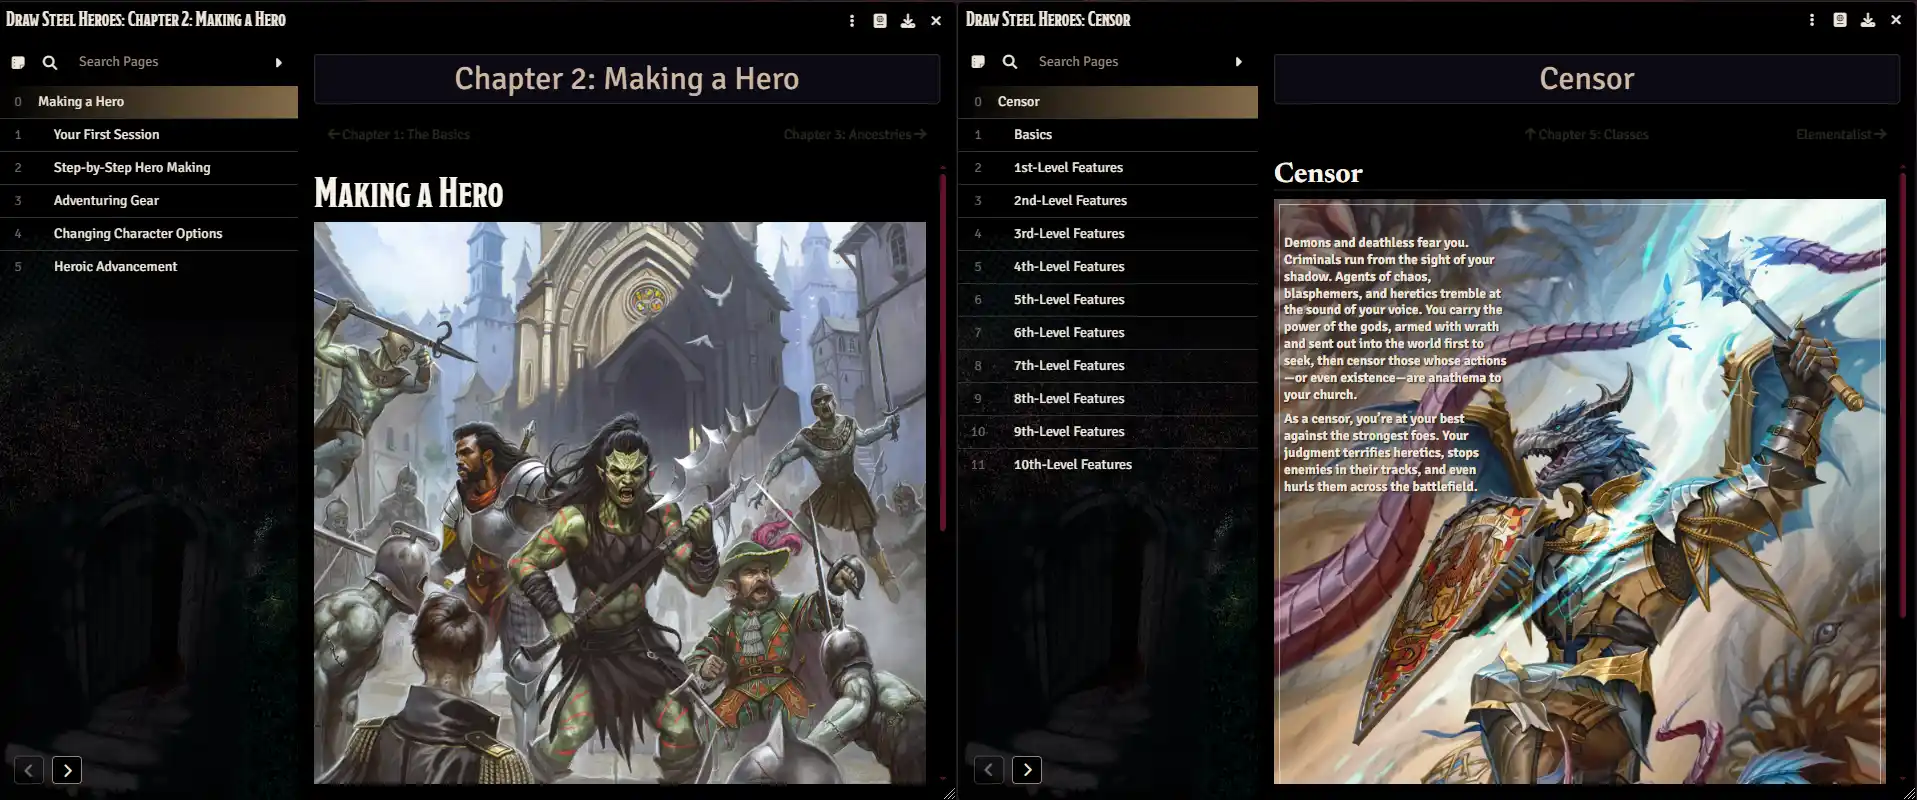The width and height of the screenshot is (1917, 800).
Task: Go to next page in Censor window
Action: tap(1027, 770)
